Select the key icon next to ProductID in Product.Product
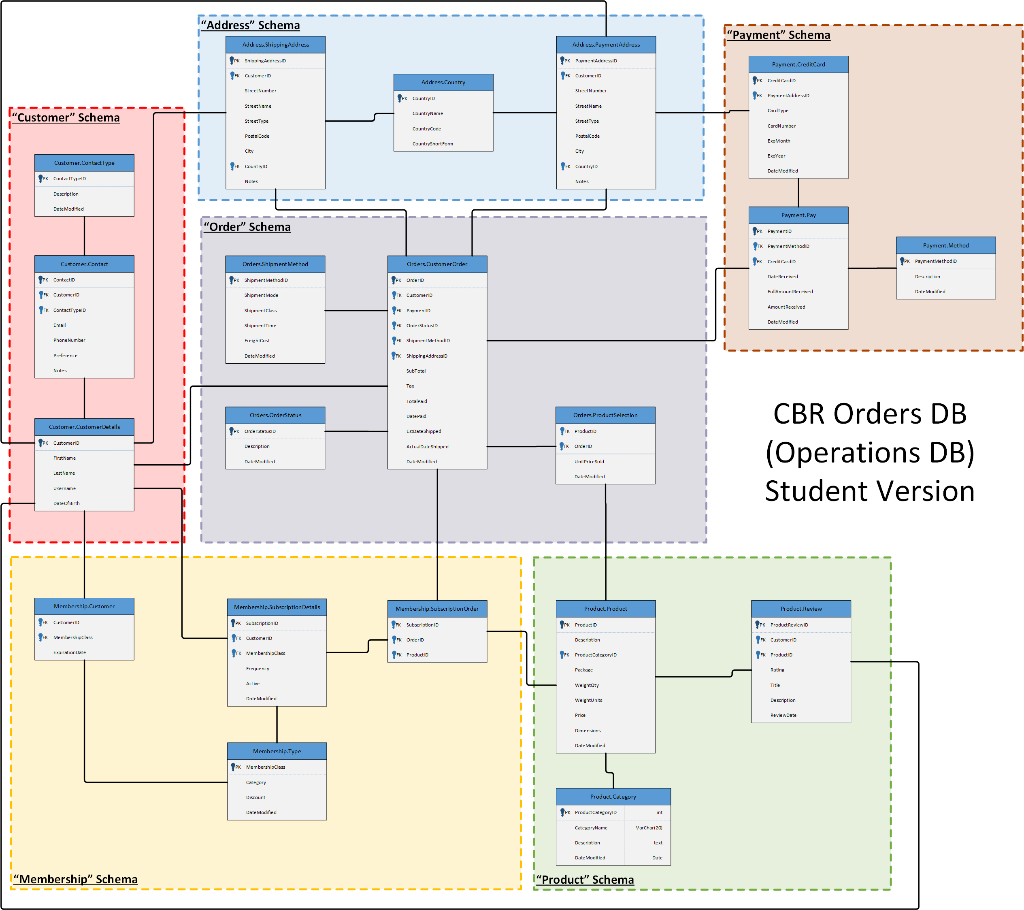 click(563, 623)
